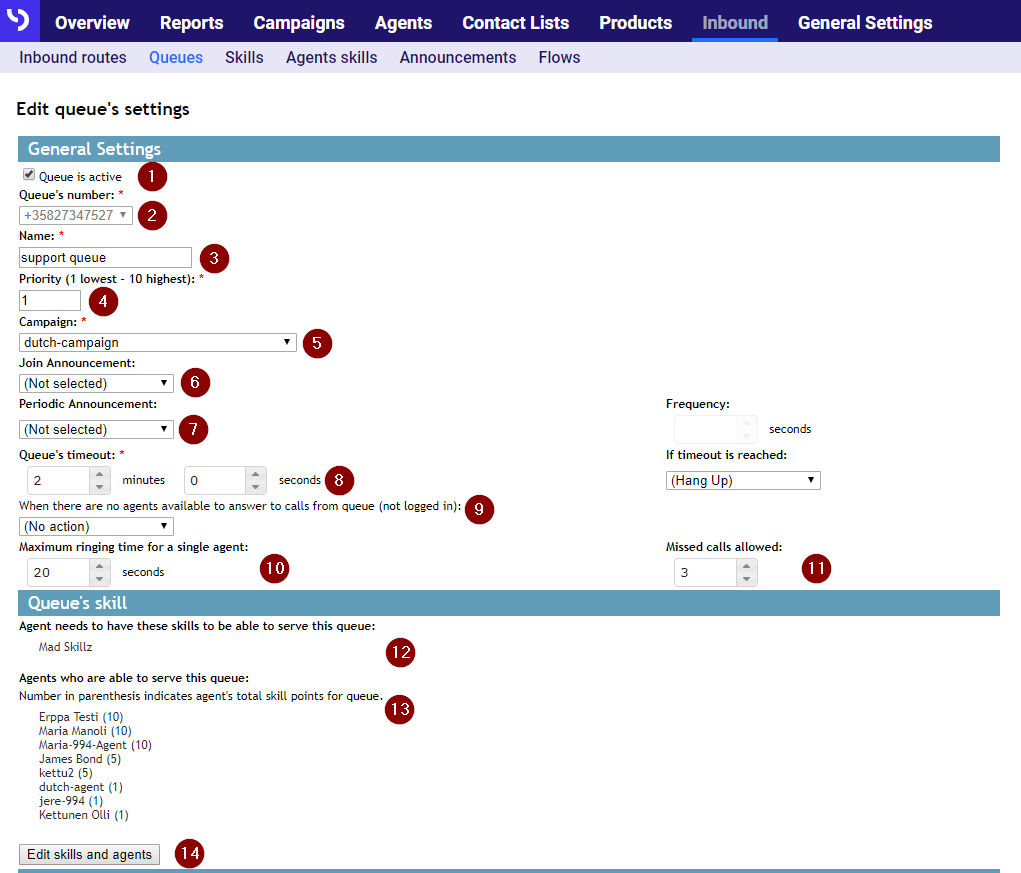Image resolution: width=1021 pixels, height=873 pixels.
Task: Open the Campaigns menu
Action: point(299,23)
